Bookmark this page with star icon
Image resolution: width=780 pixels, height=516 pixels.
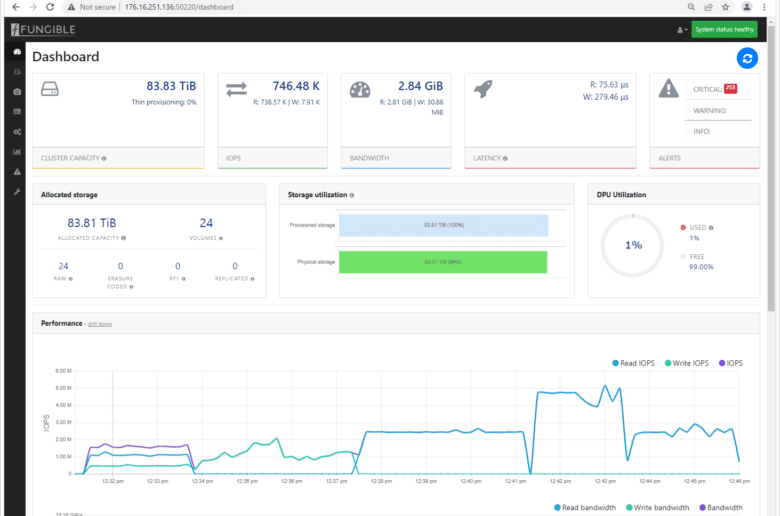tap(726, 7)
